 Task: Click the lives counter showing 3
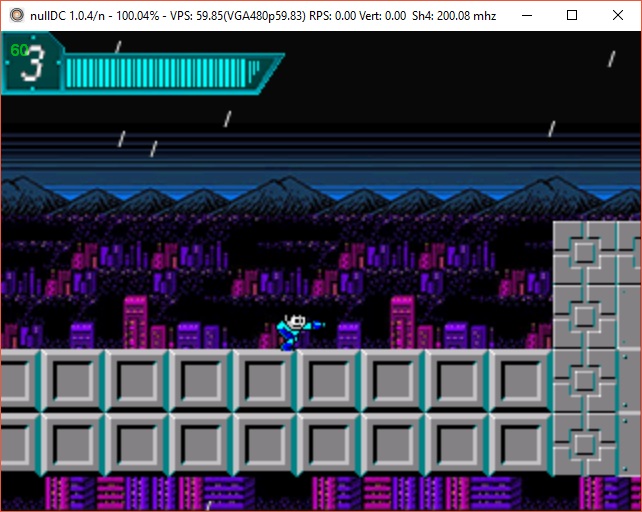(x=33, y=63)
